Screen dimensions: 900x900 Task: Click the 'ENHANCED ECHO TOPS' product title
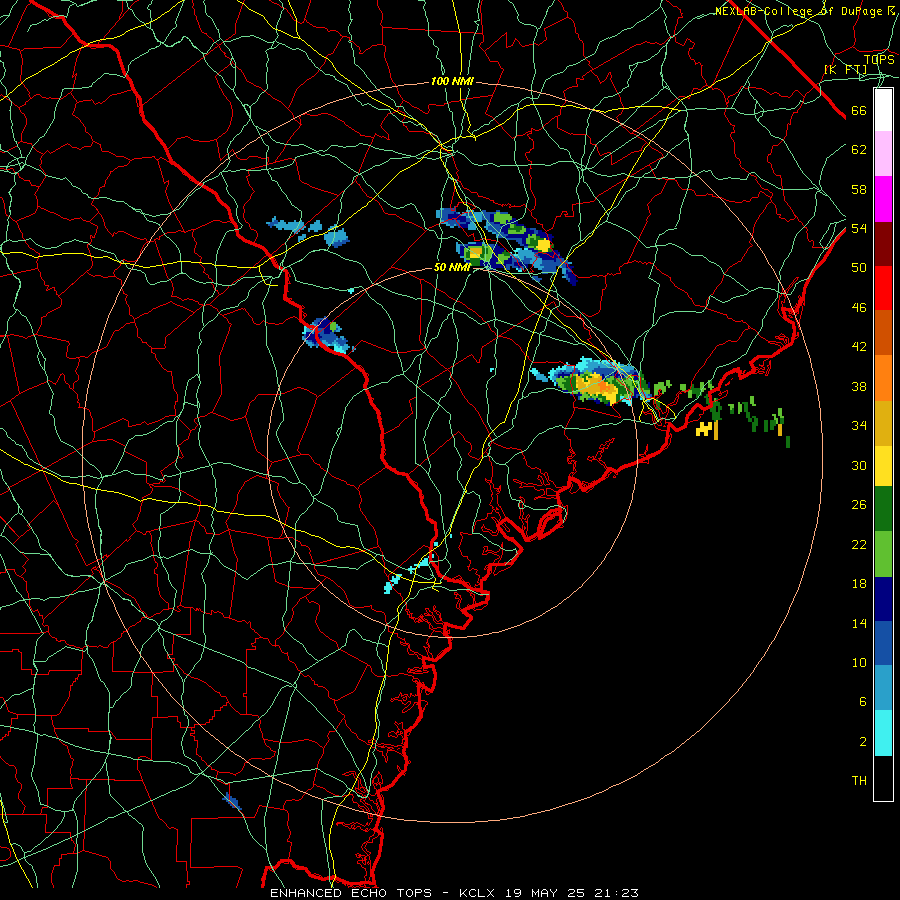coord(351,893)
